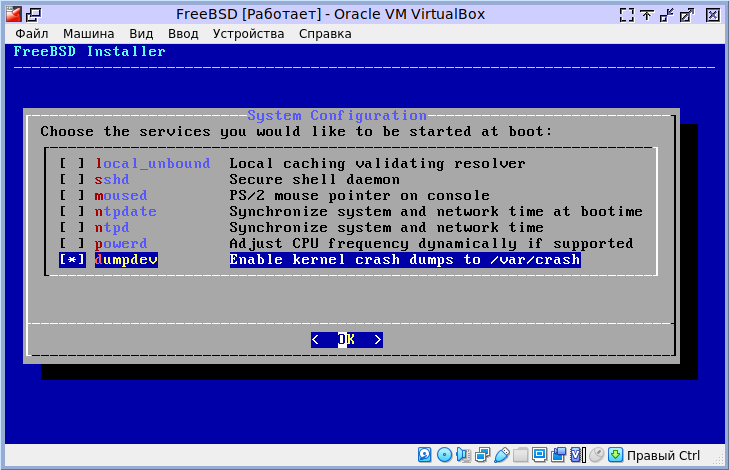The height and width of the screenshot is (470, 729).
Task: Select the highlighted dumpdev service name
Action: (x=126, y=259)
